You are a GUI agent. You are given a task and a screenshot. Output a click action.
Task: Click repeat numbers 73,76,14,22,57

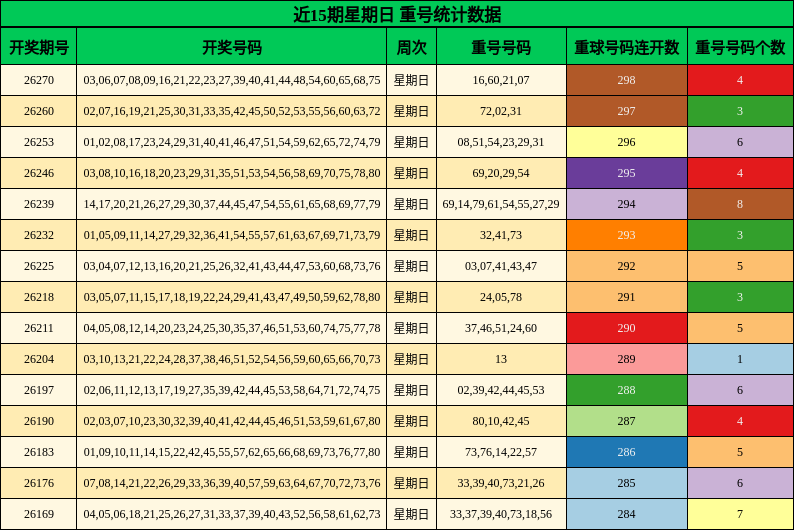pos(501,452)
